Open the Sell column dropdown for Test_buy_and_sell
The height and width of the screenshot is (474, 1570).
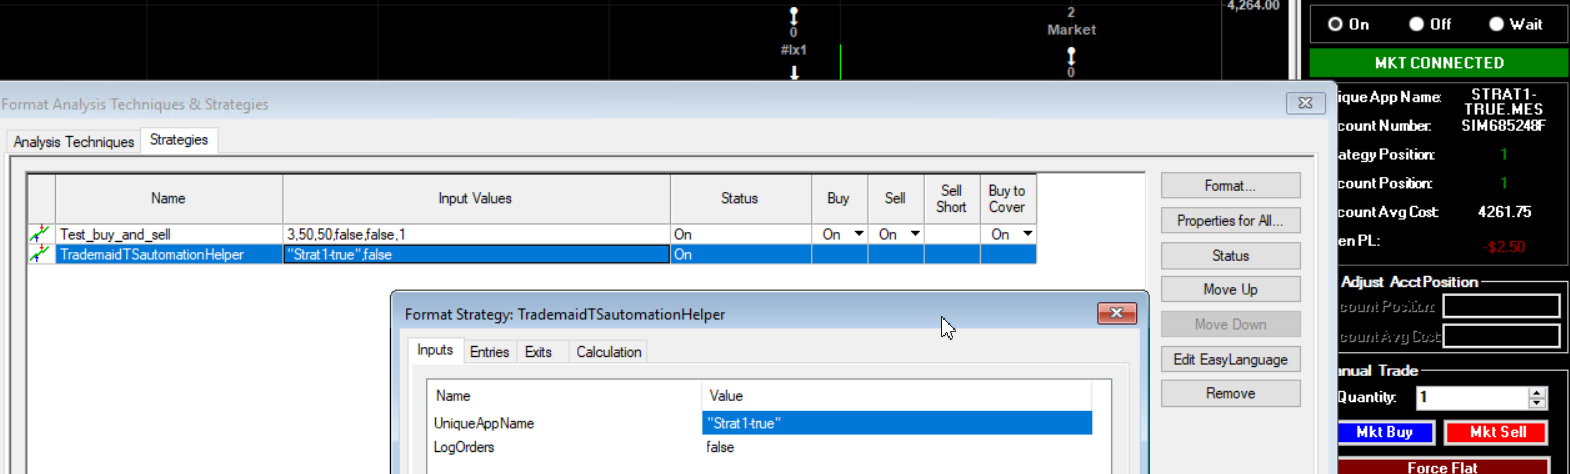(914, 234)
